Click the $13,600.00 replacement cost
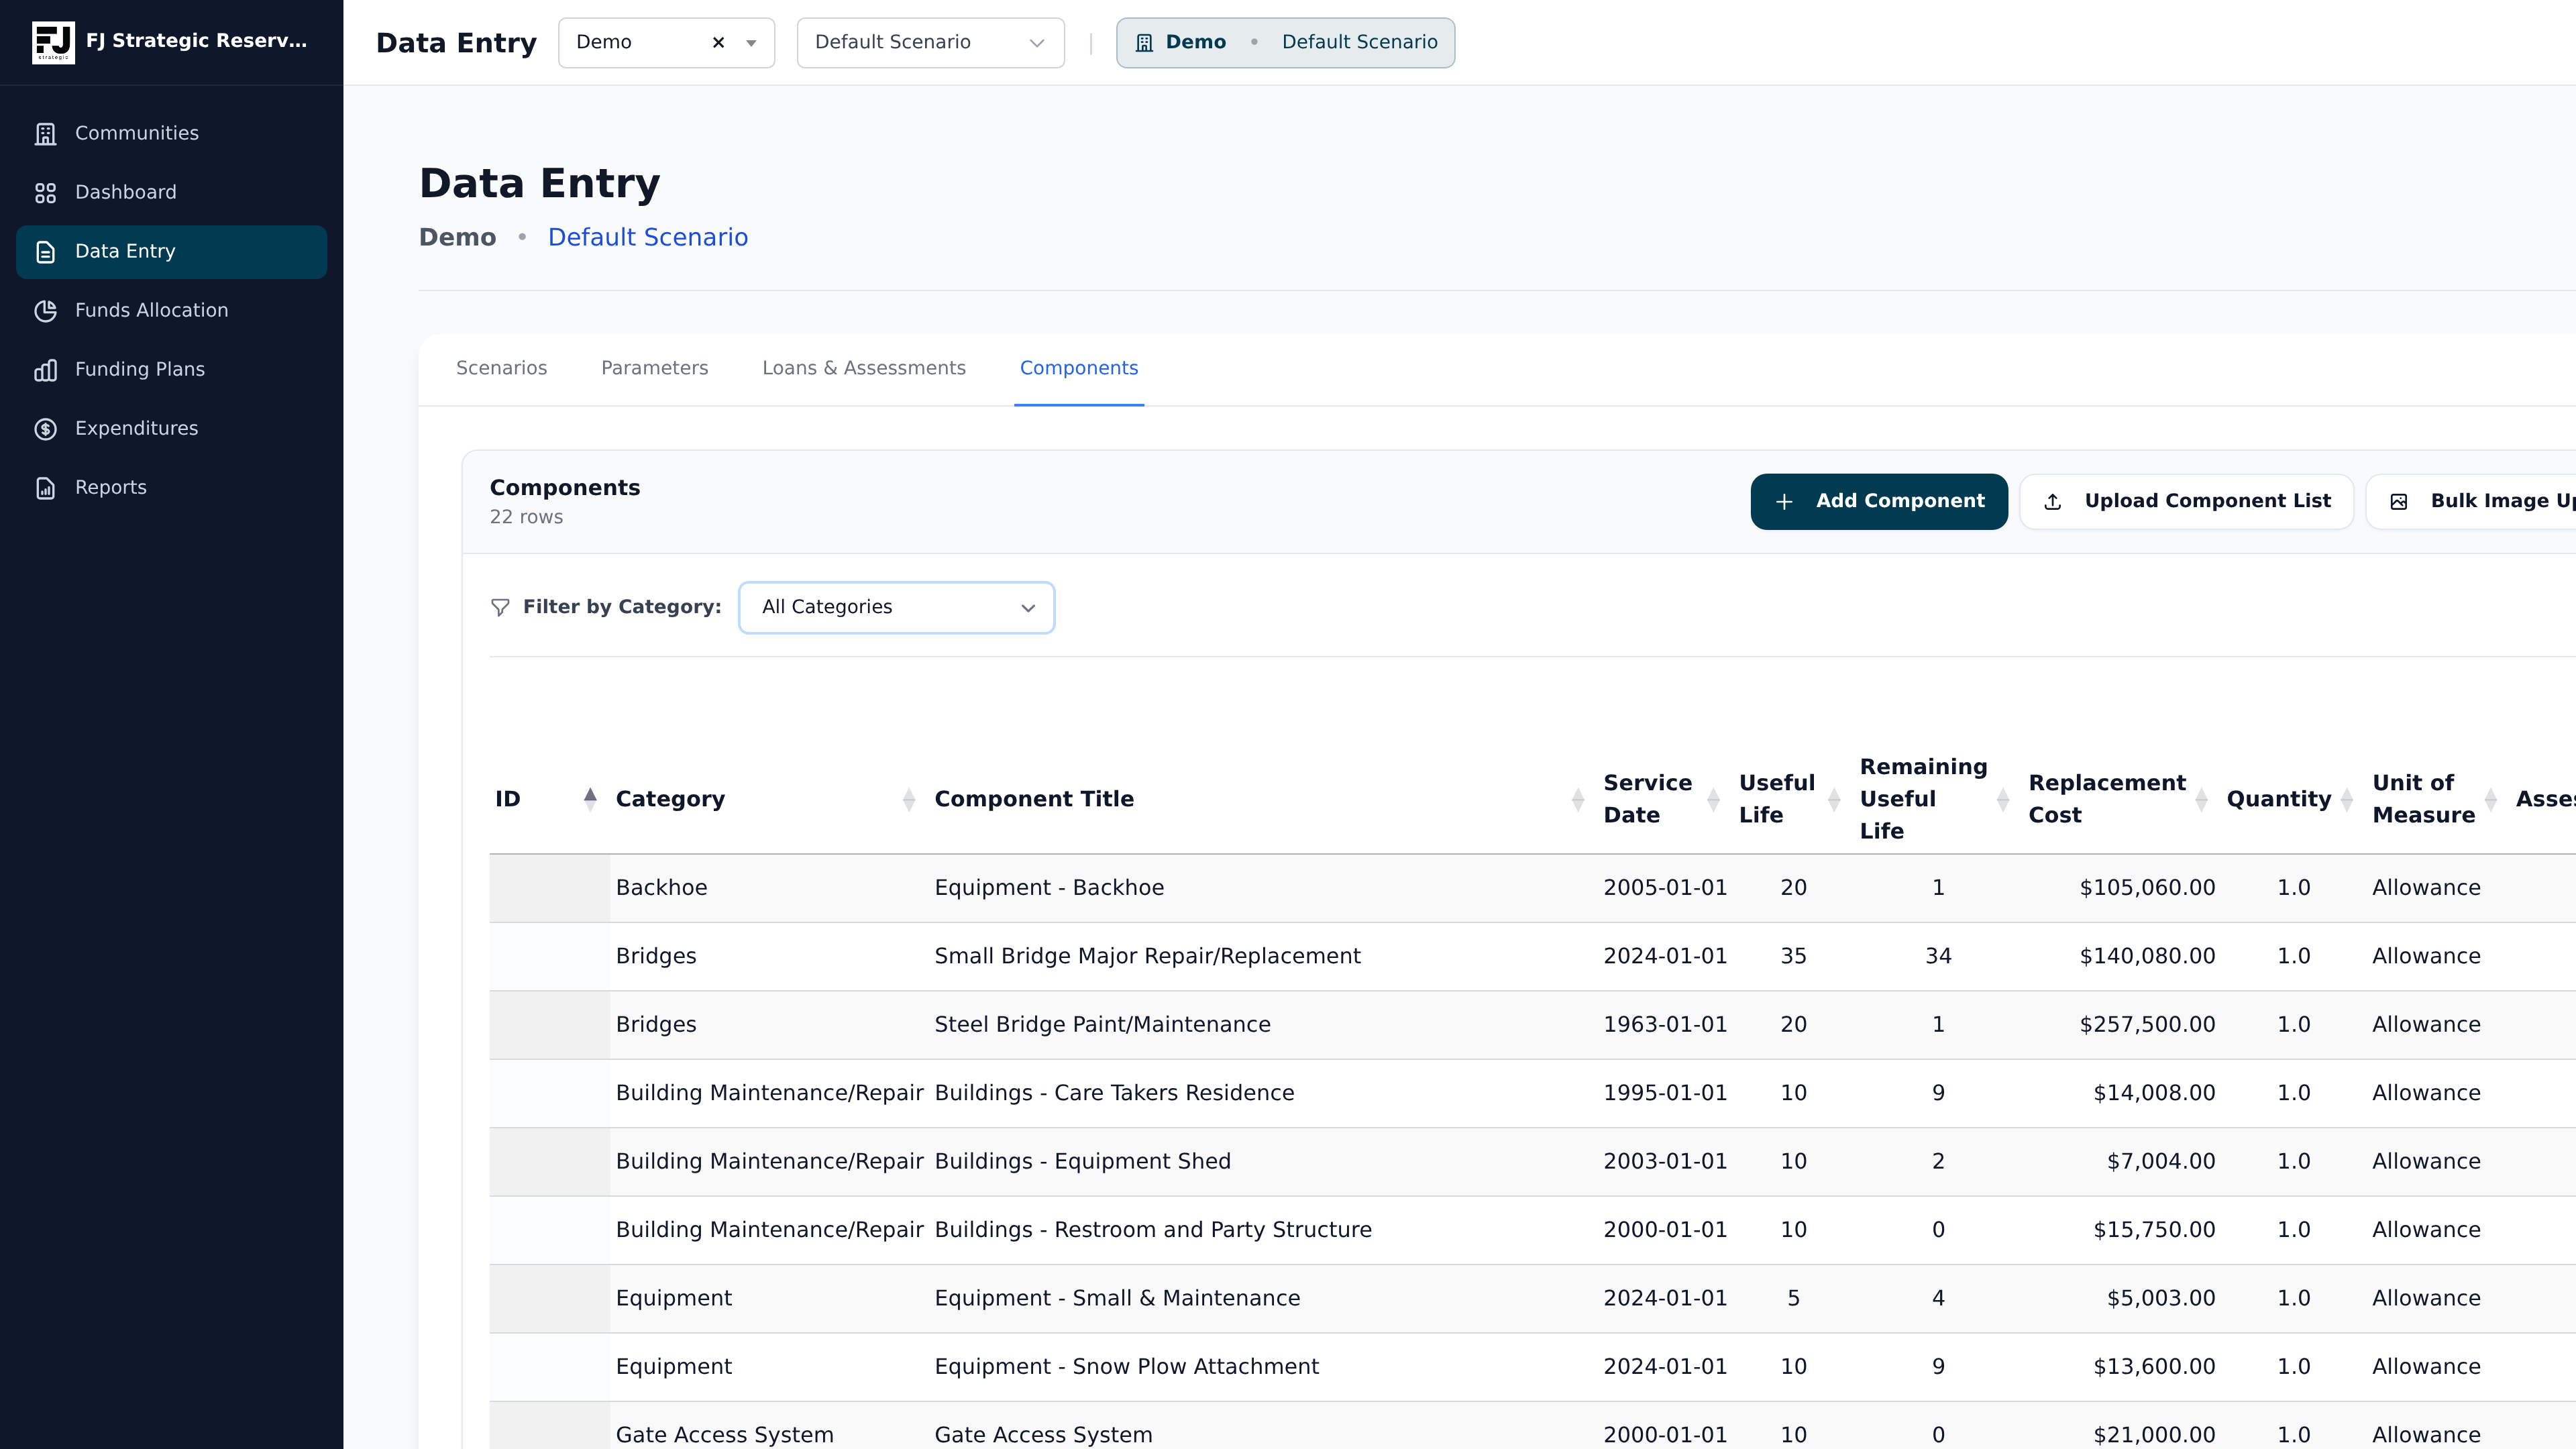Image resolution: width=2576 pixels, height=1449 pixels. (x=2154, y=1367)
